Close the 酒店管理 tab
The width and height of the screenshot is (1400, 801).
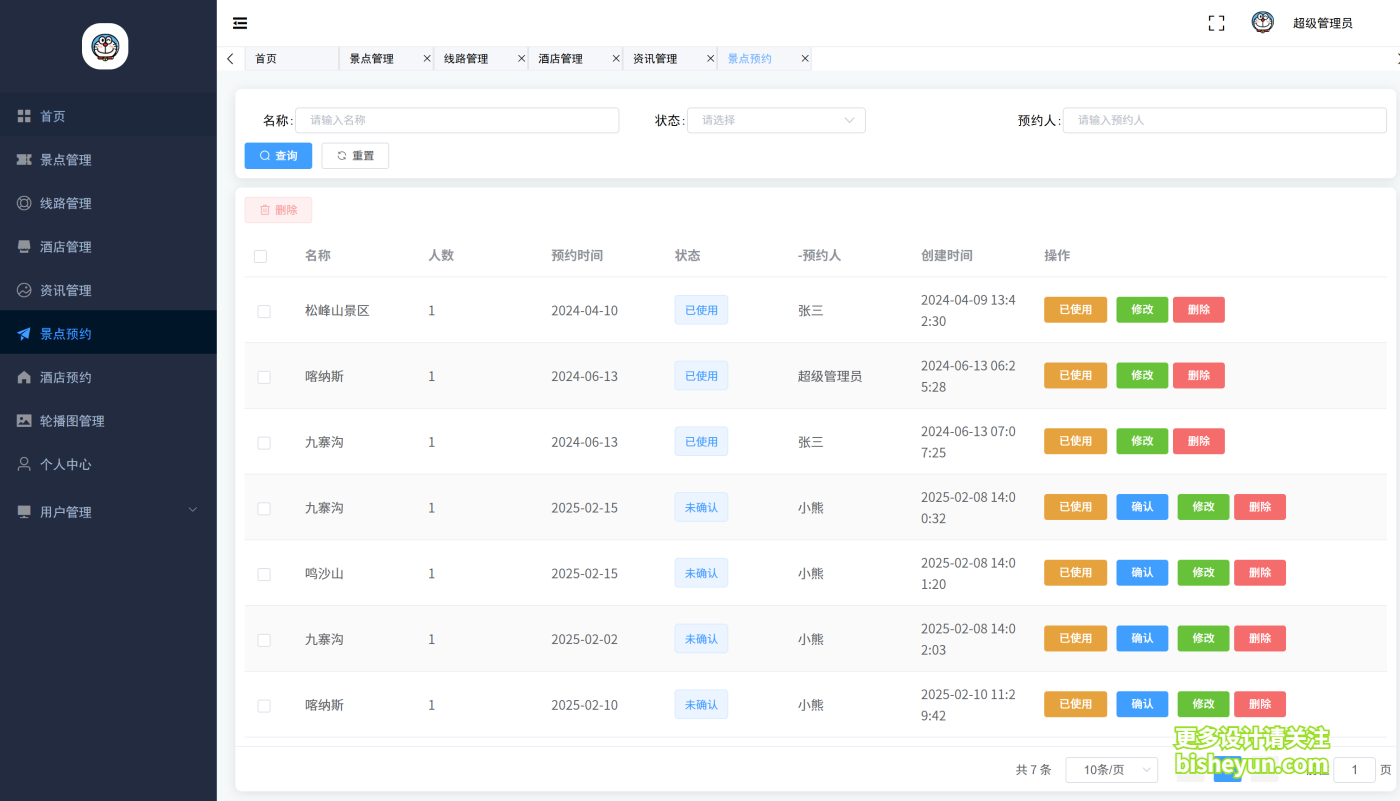pos(616,59)
